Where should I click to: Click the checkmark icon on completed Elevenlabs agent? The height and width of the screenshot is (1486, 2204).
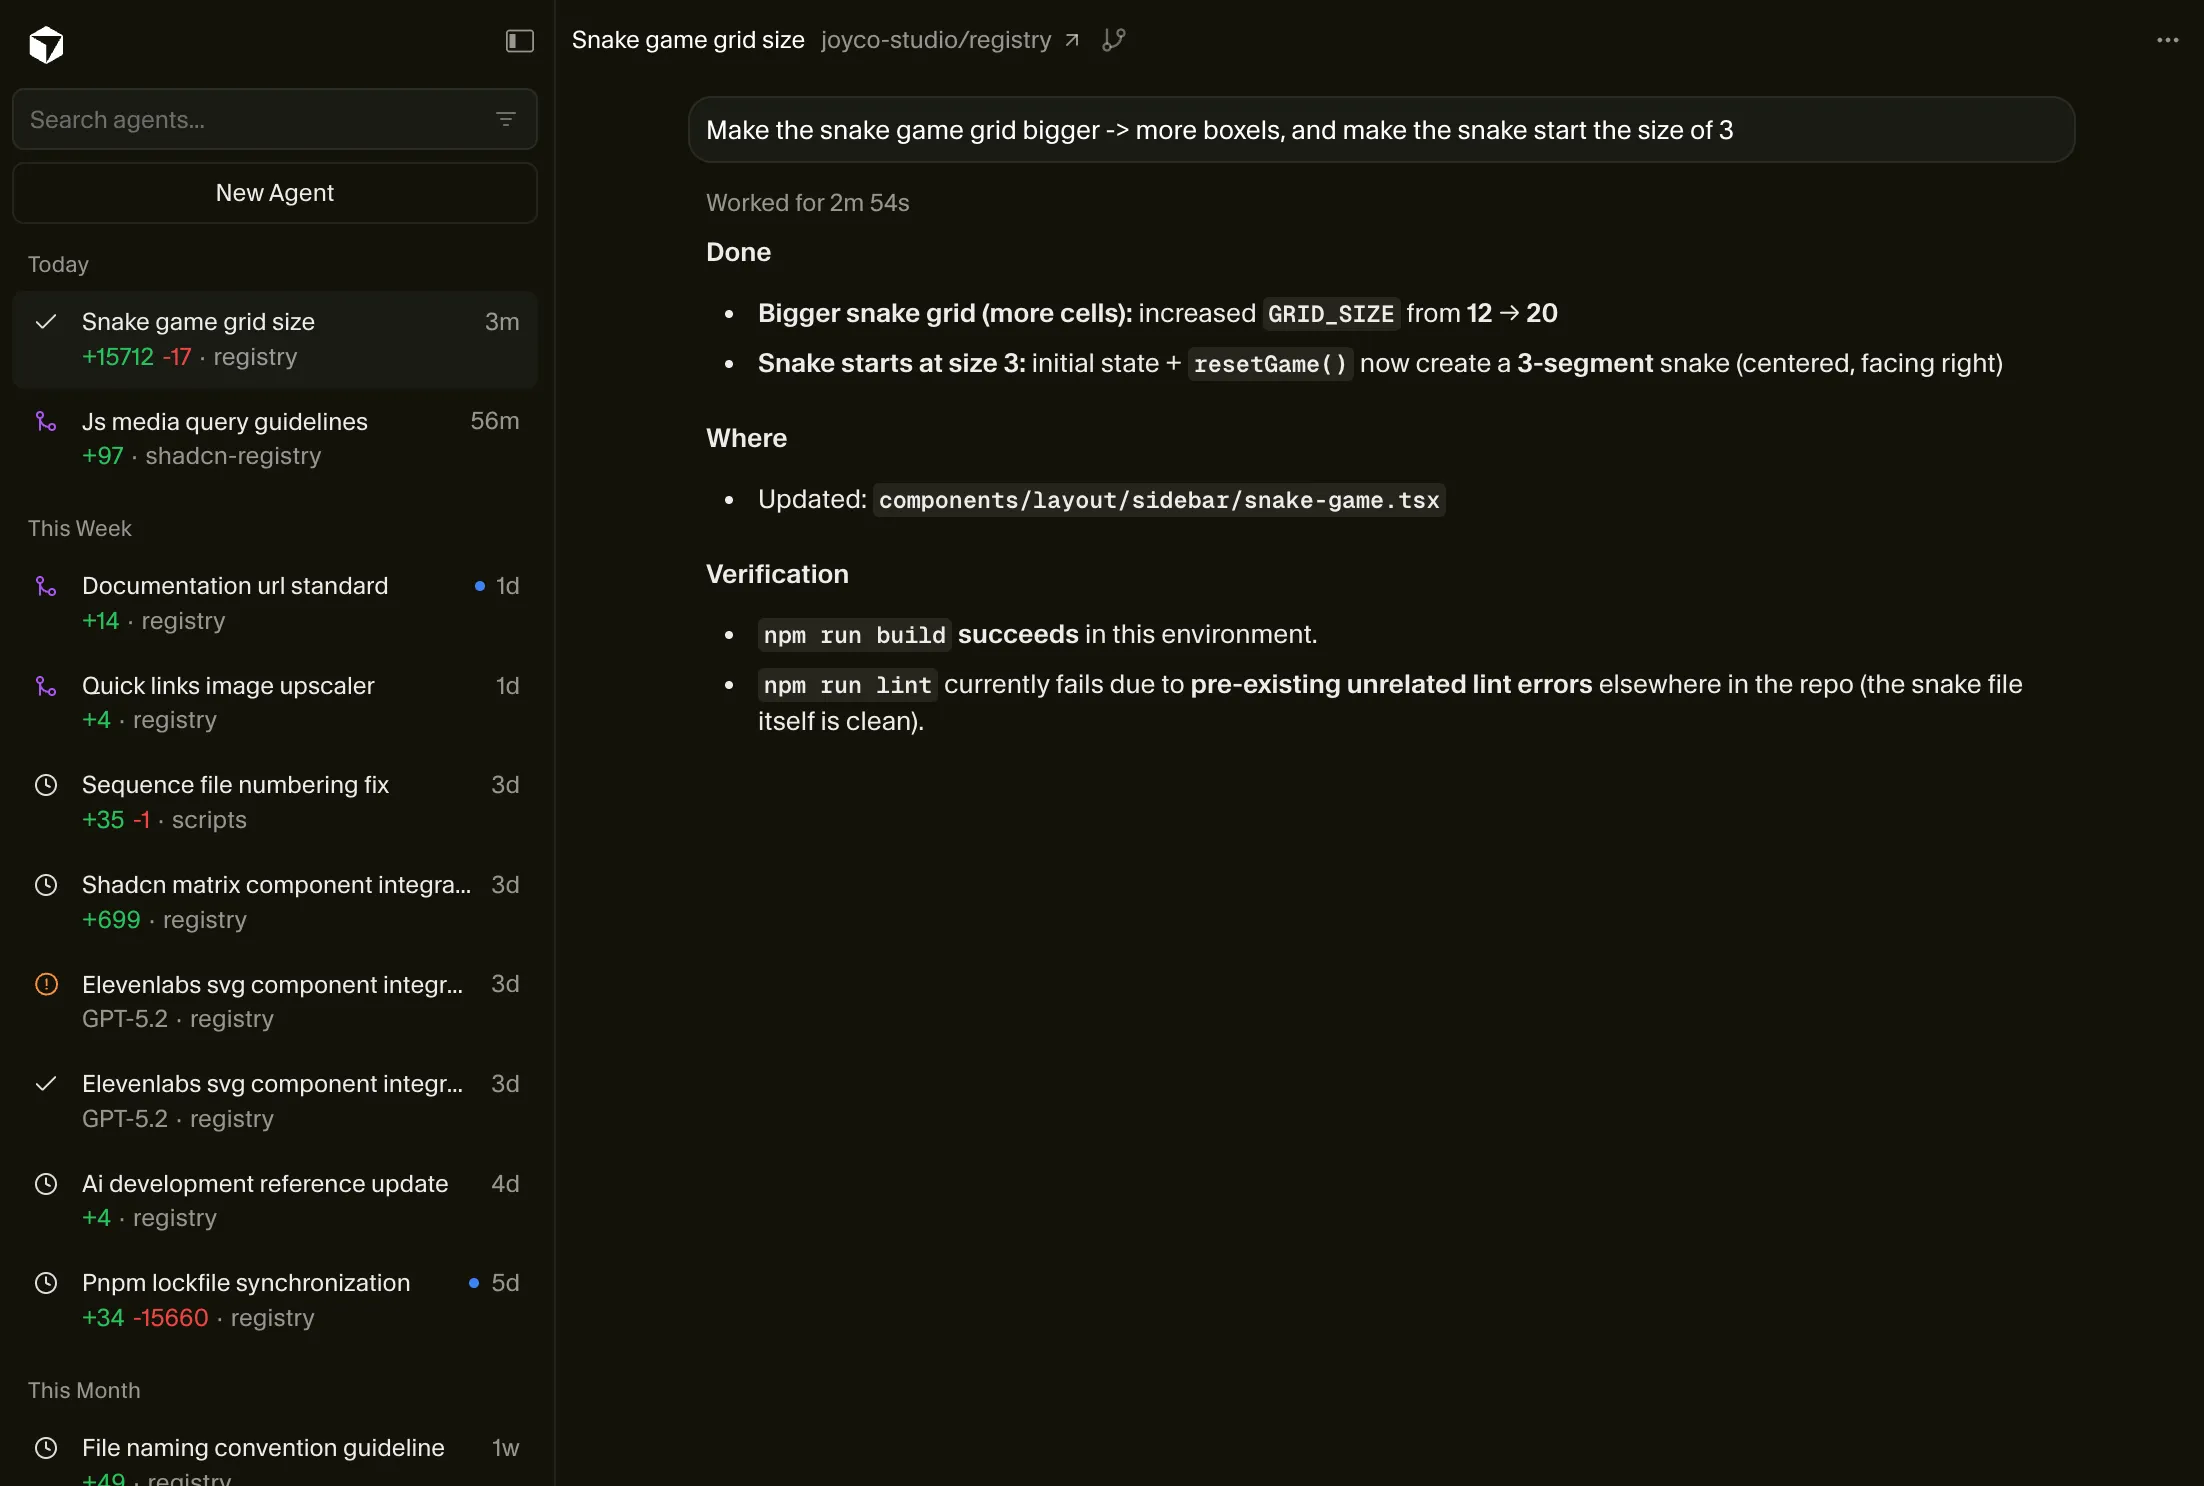point(46,1085)
